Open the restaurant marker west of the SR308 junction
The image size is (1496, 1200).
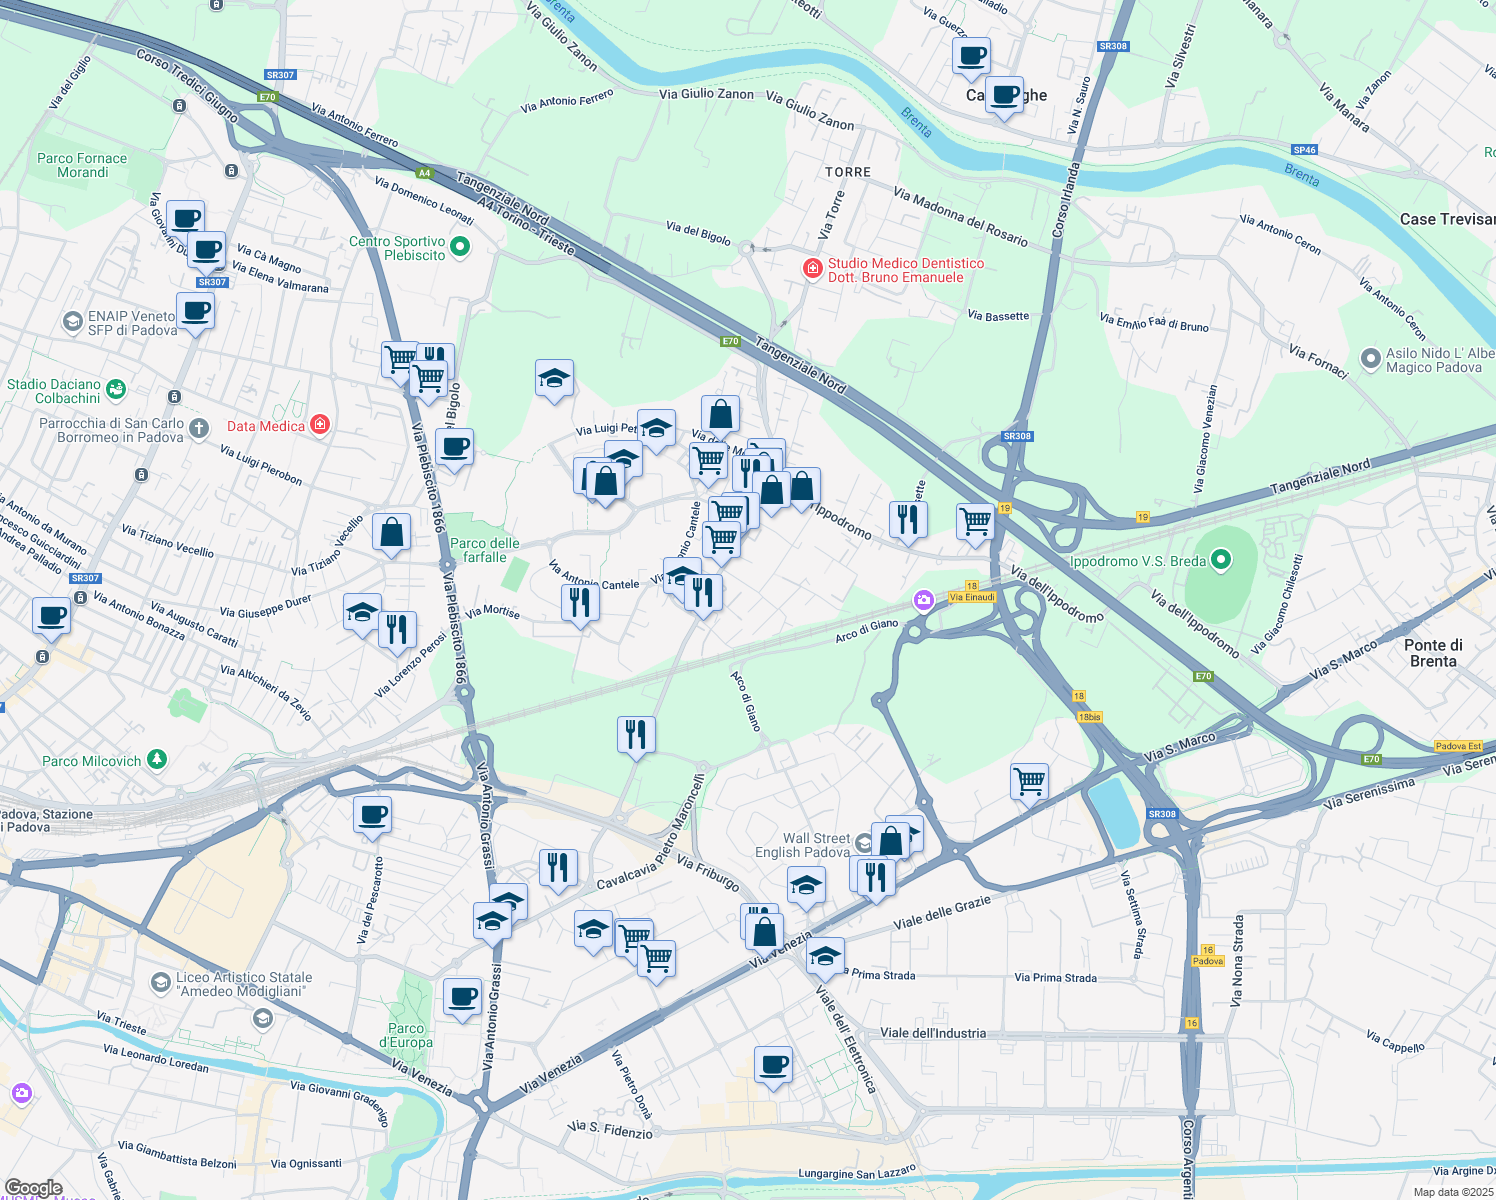coord(908,520)
